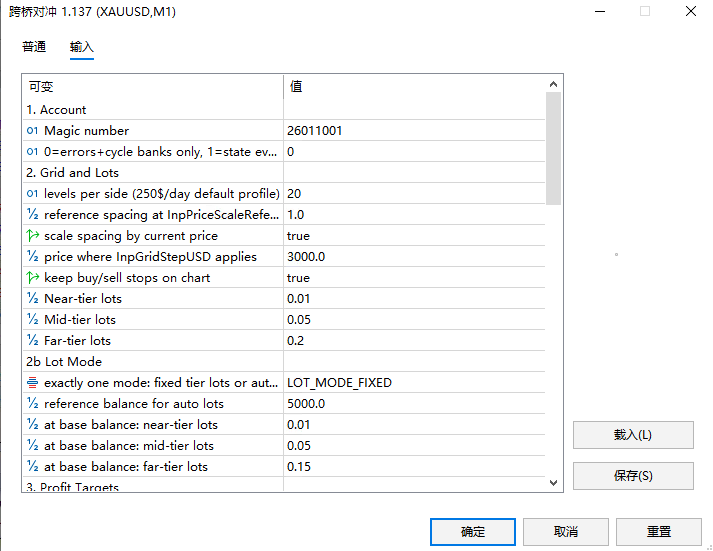Select the keep buy/sell stops on chart label
Image resolution: width=713 pixels, height=551 pixels.
pos(127,277)
